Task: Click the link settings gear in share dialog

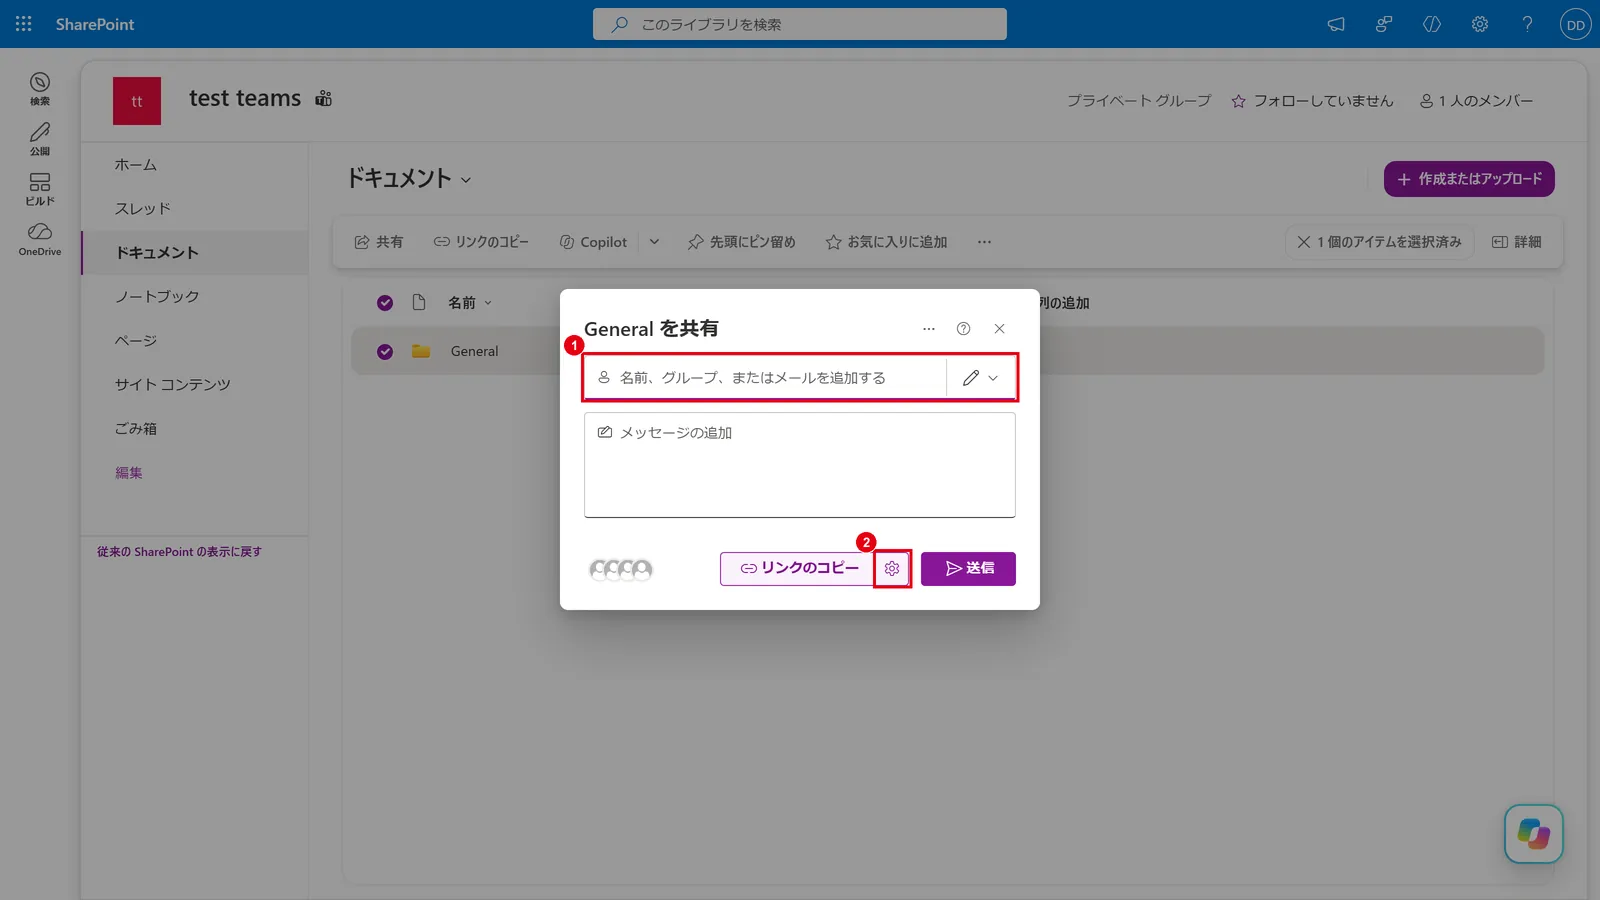Action: tap(892, 568)
